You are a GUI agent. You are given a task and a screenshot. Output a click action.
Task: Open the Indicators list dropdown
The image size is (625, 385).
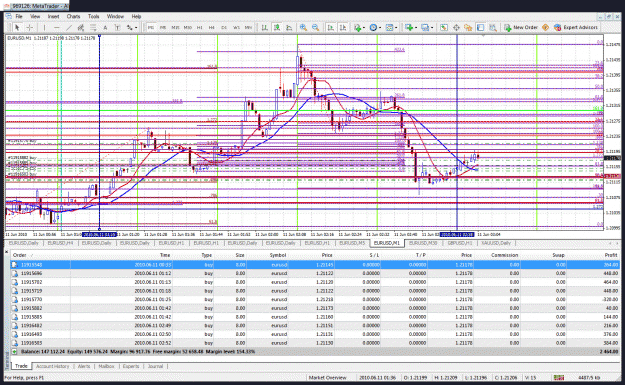360,28
